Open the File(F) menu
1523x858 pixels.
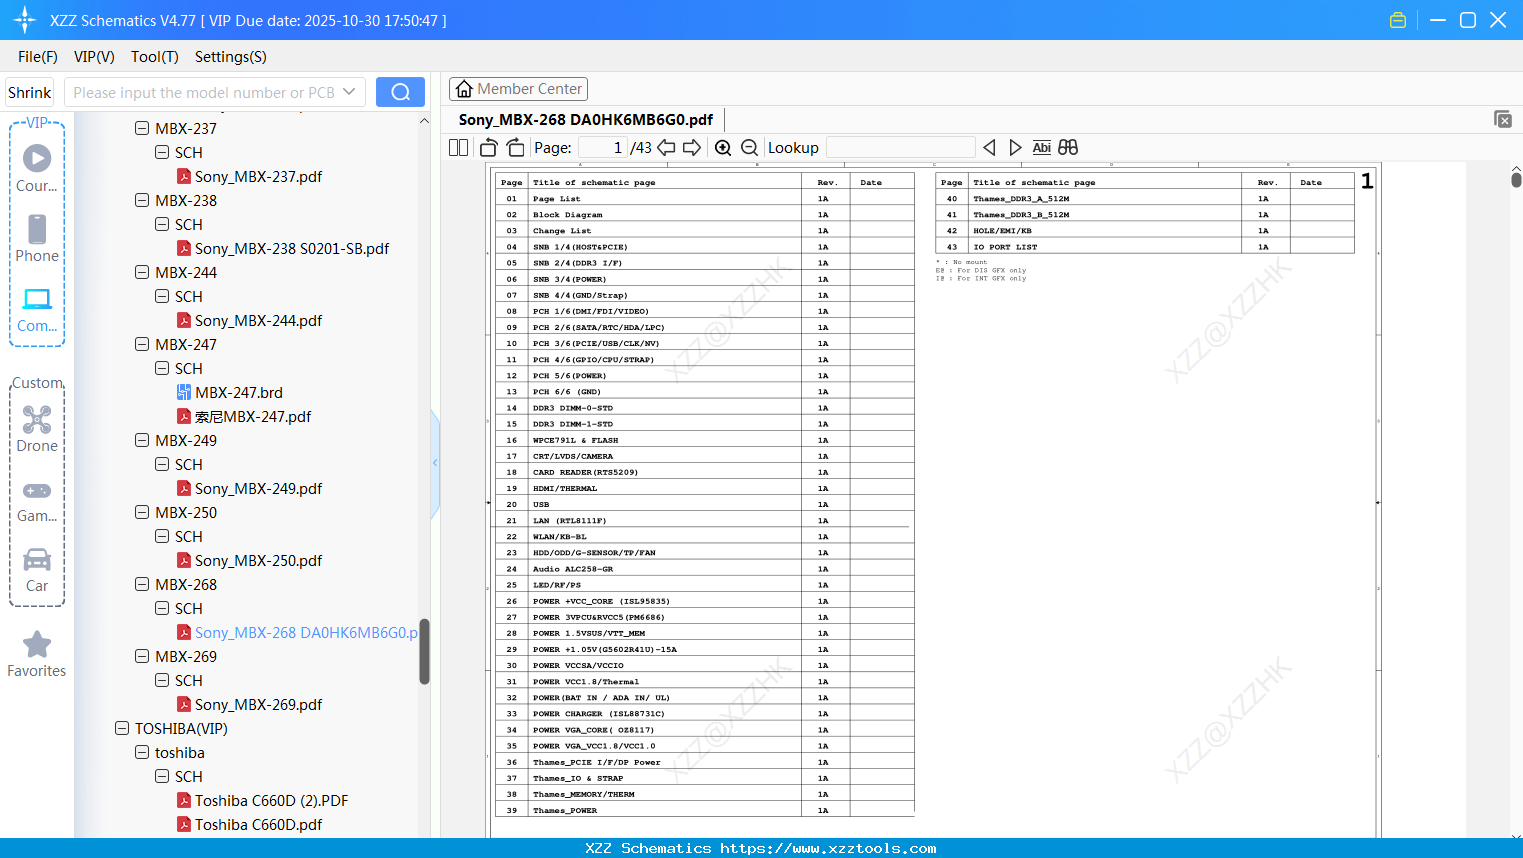tap(38, 57)
